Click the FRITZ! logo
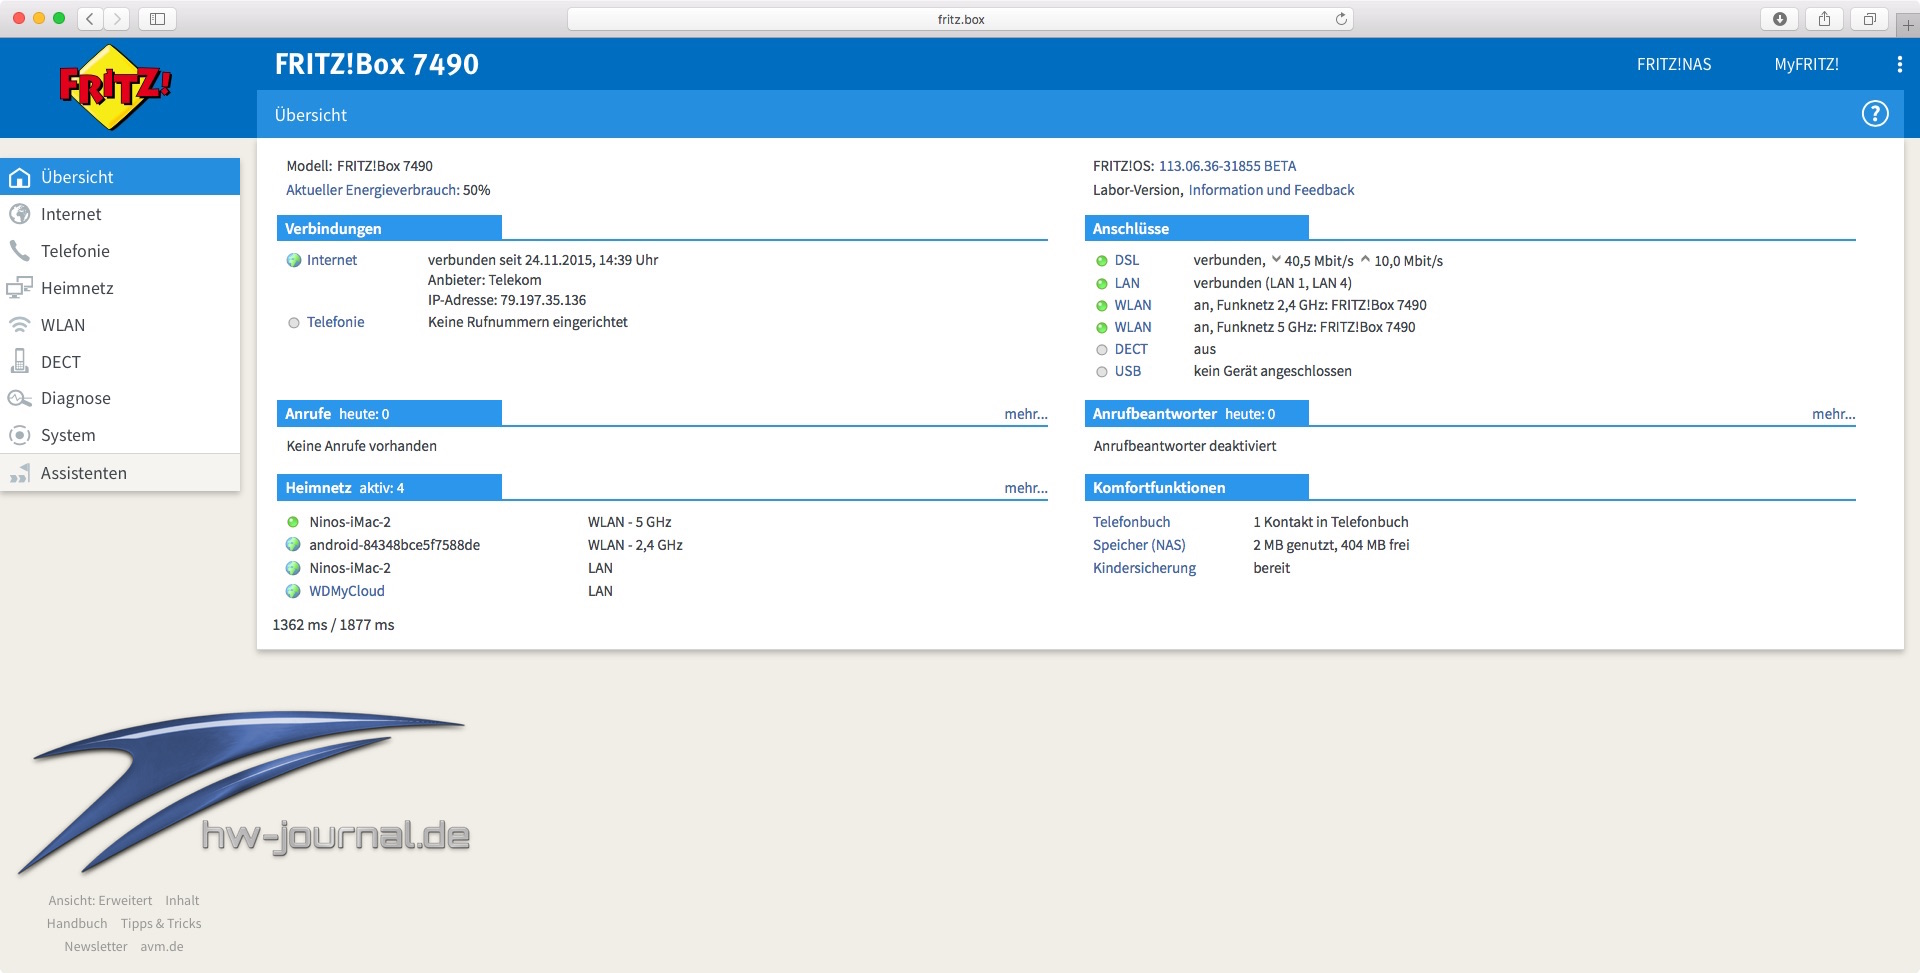Viewport: 1920px width, 973px height. pos(115,87)
